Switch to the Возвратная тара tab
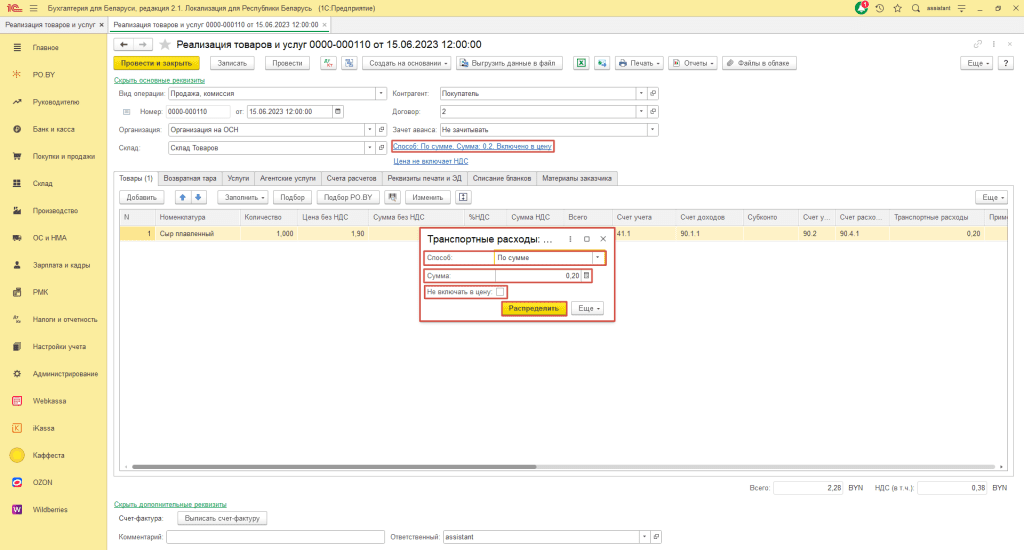 point(189,178)
